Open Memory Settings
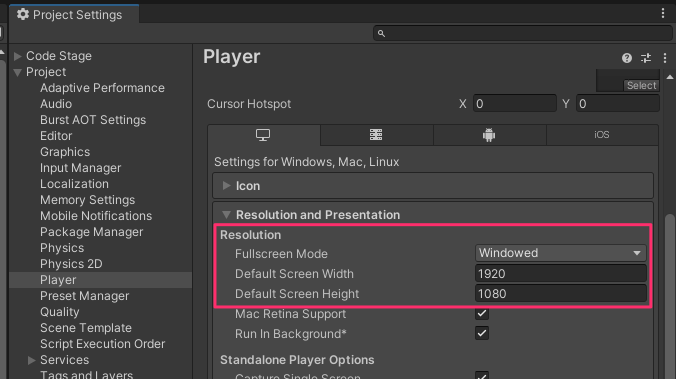 click(88, 200)
